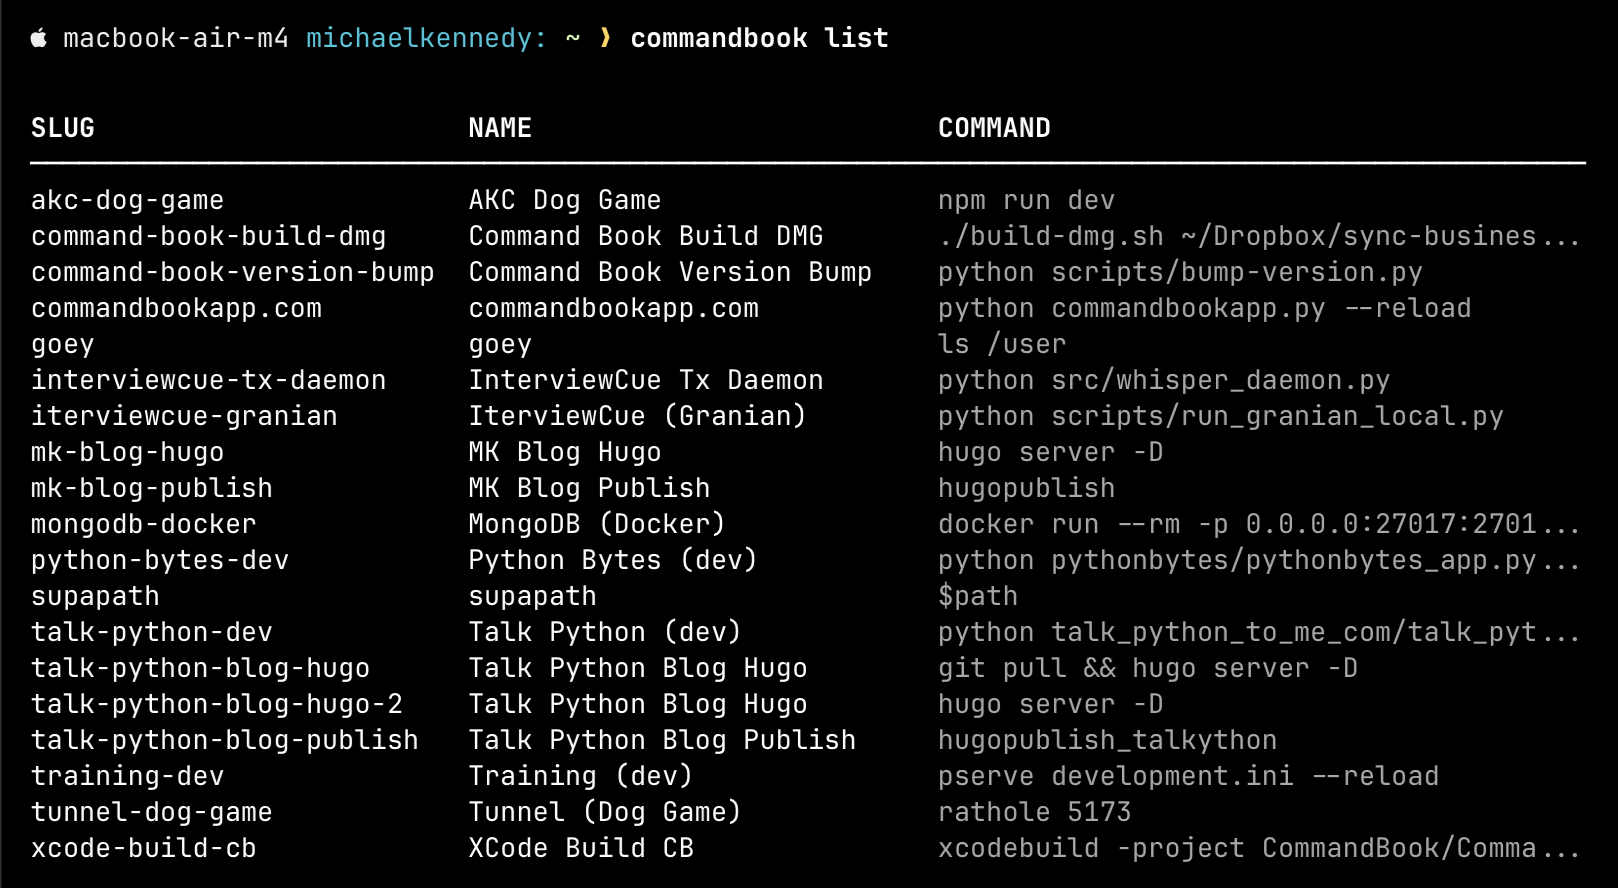Click the goey name entry

pyautogui.click(x=500, y=344)
